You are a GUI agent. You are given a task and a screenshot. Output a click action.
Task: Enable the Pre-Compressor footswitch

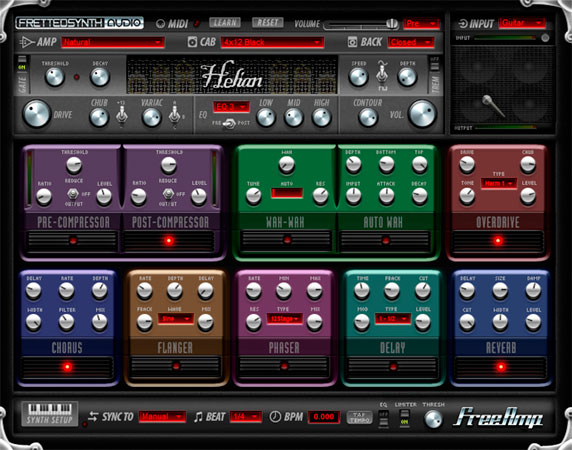(73, 241)
